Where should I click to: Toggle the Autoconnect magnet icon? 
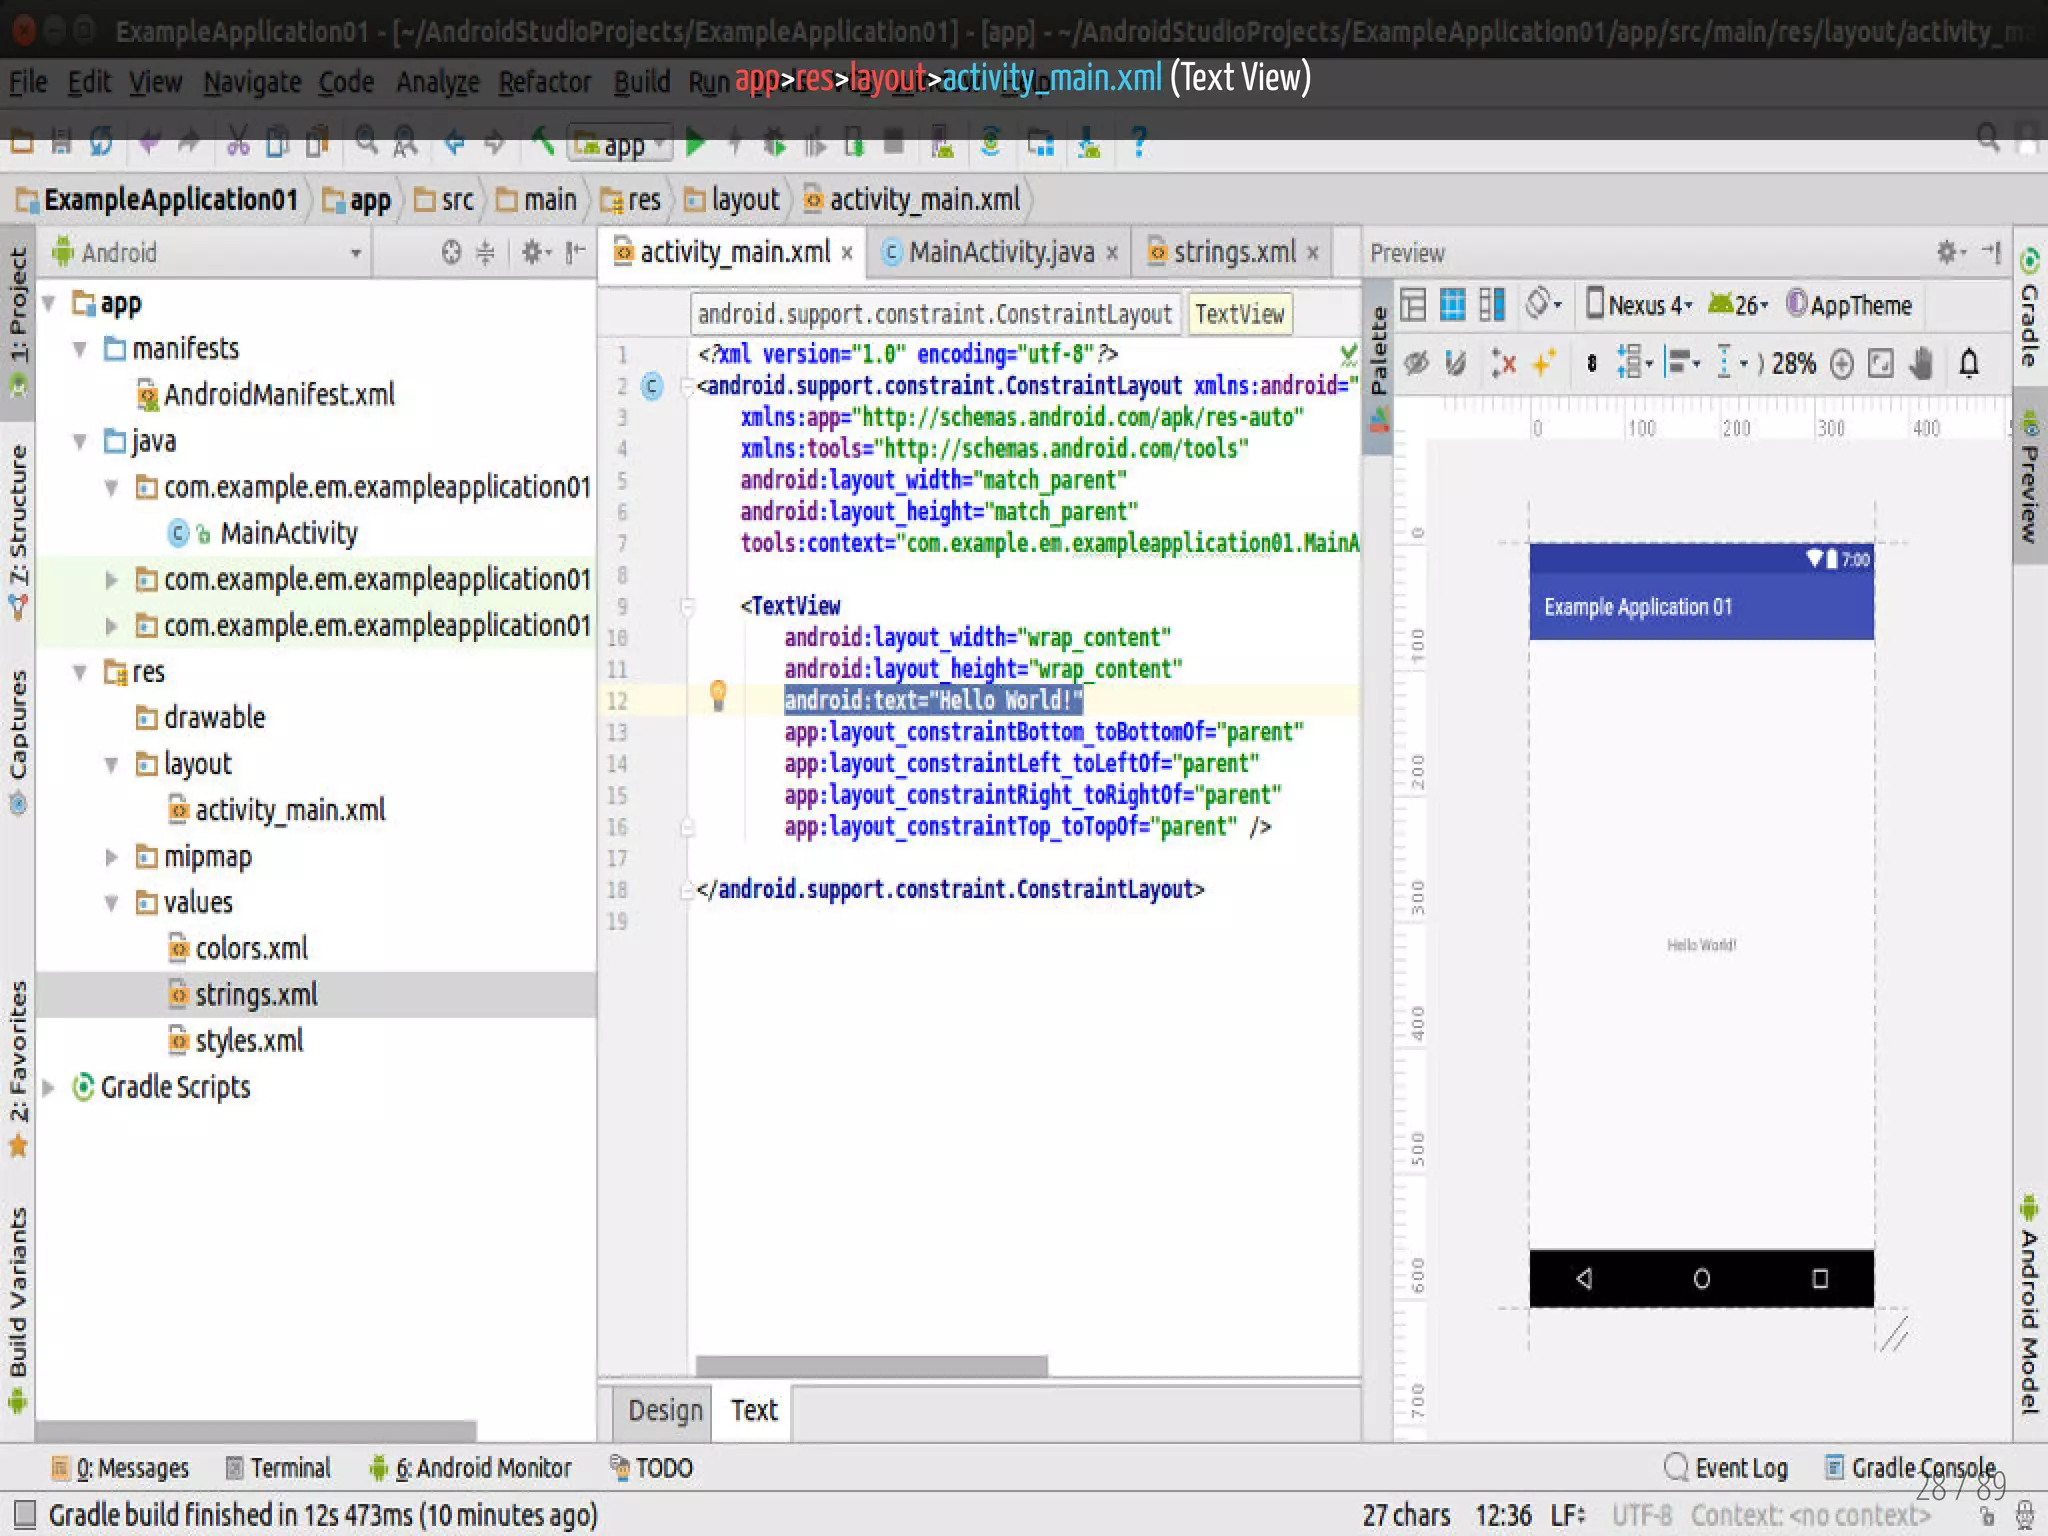point(1455,363)
